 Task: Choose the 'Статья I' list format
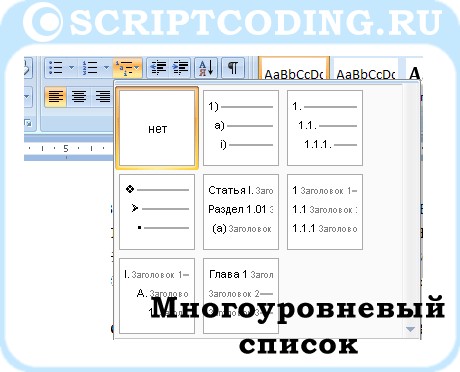point(241,212)
